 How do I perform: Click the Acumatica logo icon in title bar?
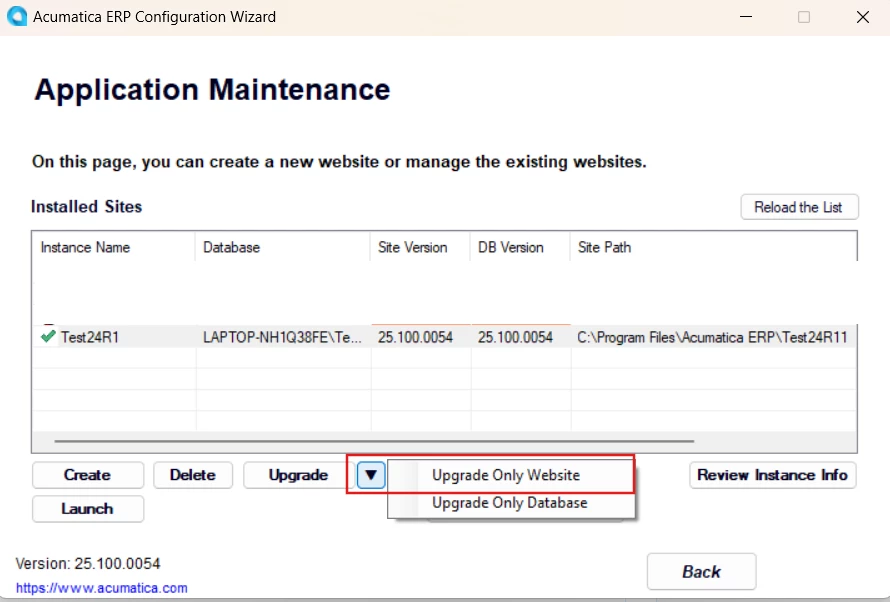tap(16, 16)
